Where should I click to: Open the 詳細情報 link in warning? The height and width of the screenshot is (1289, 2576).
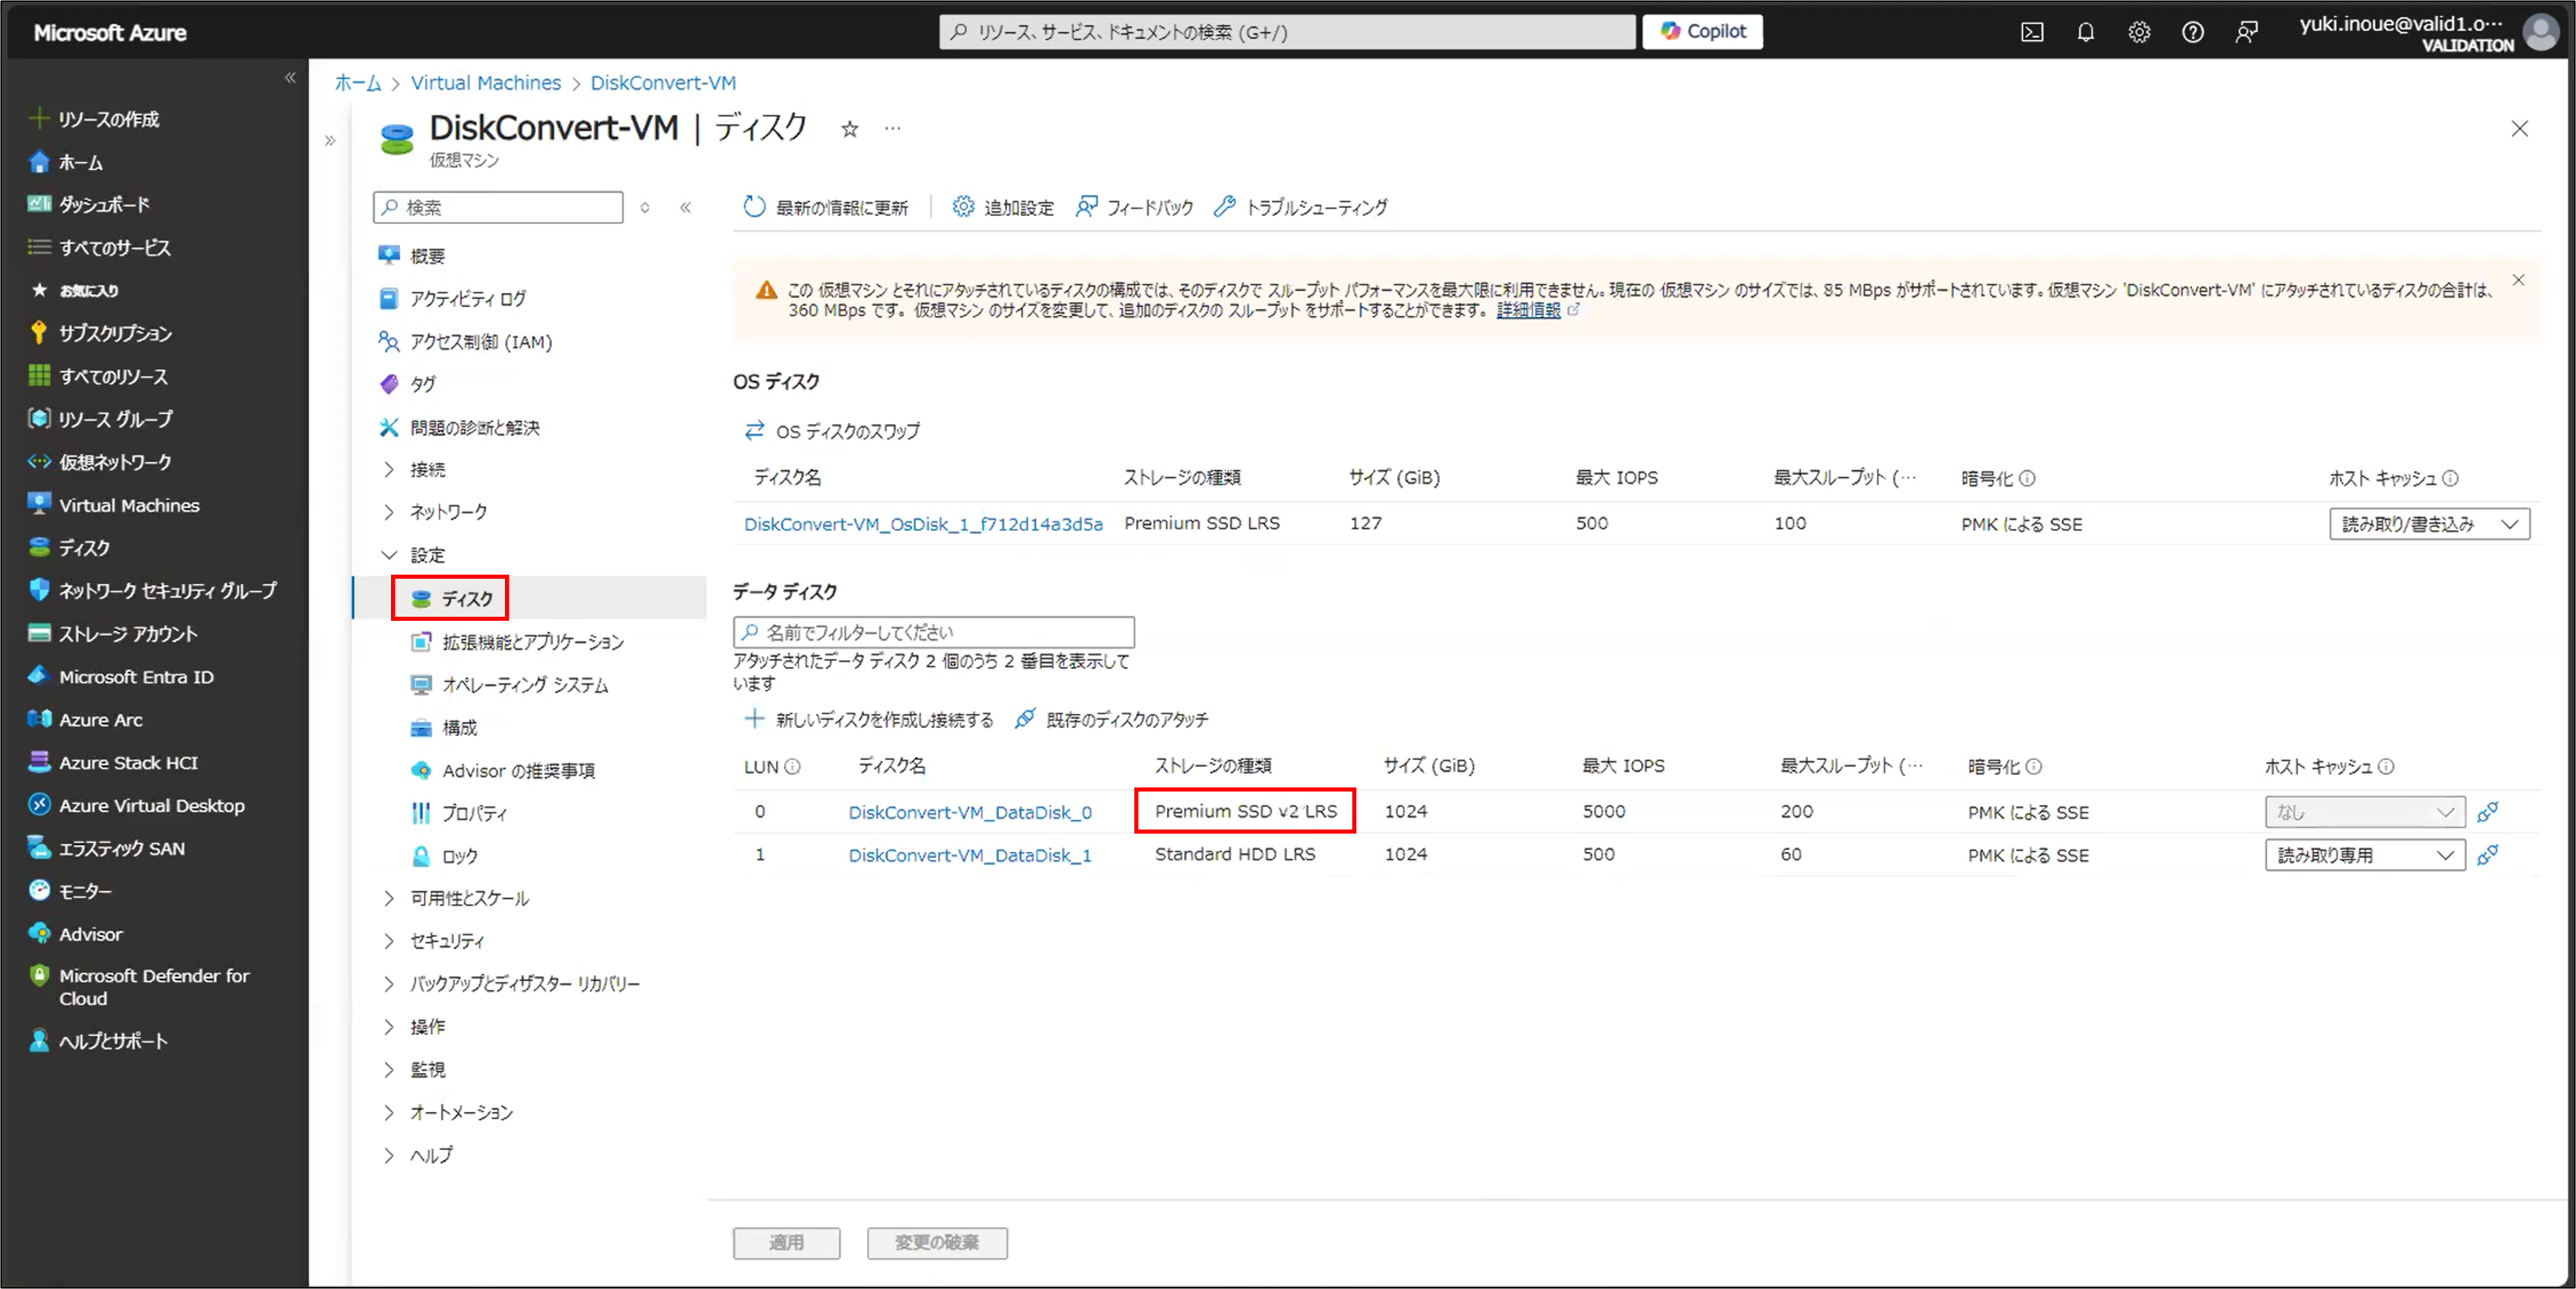pos(1528,310)
